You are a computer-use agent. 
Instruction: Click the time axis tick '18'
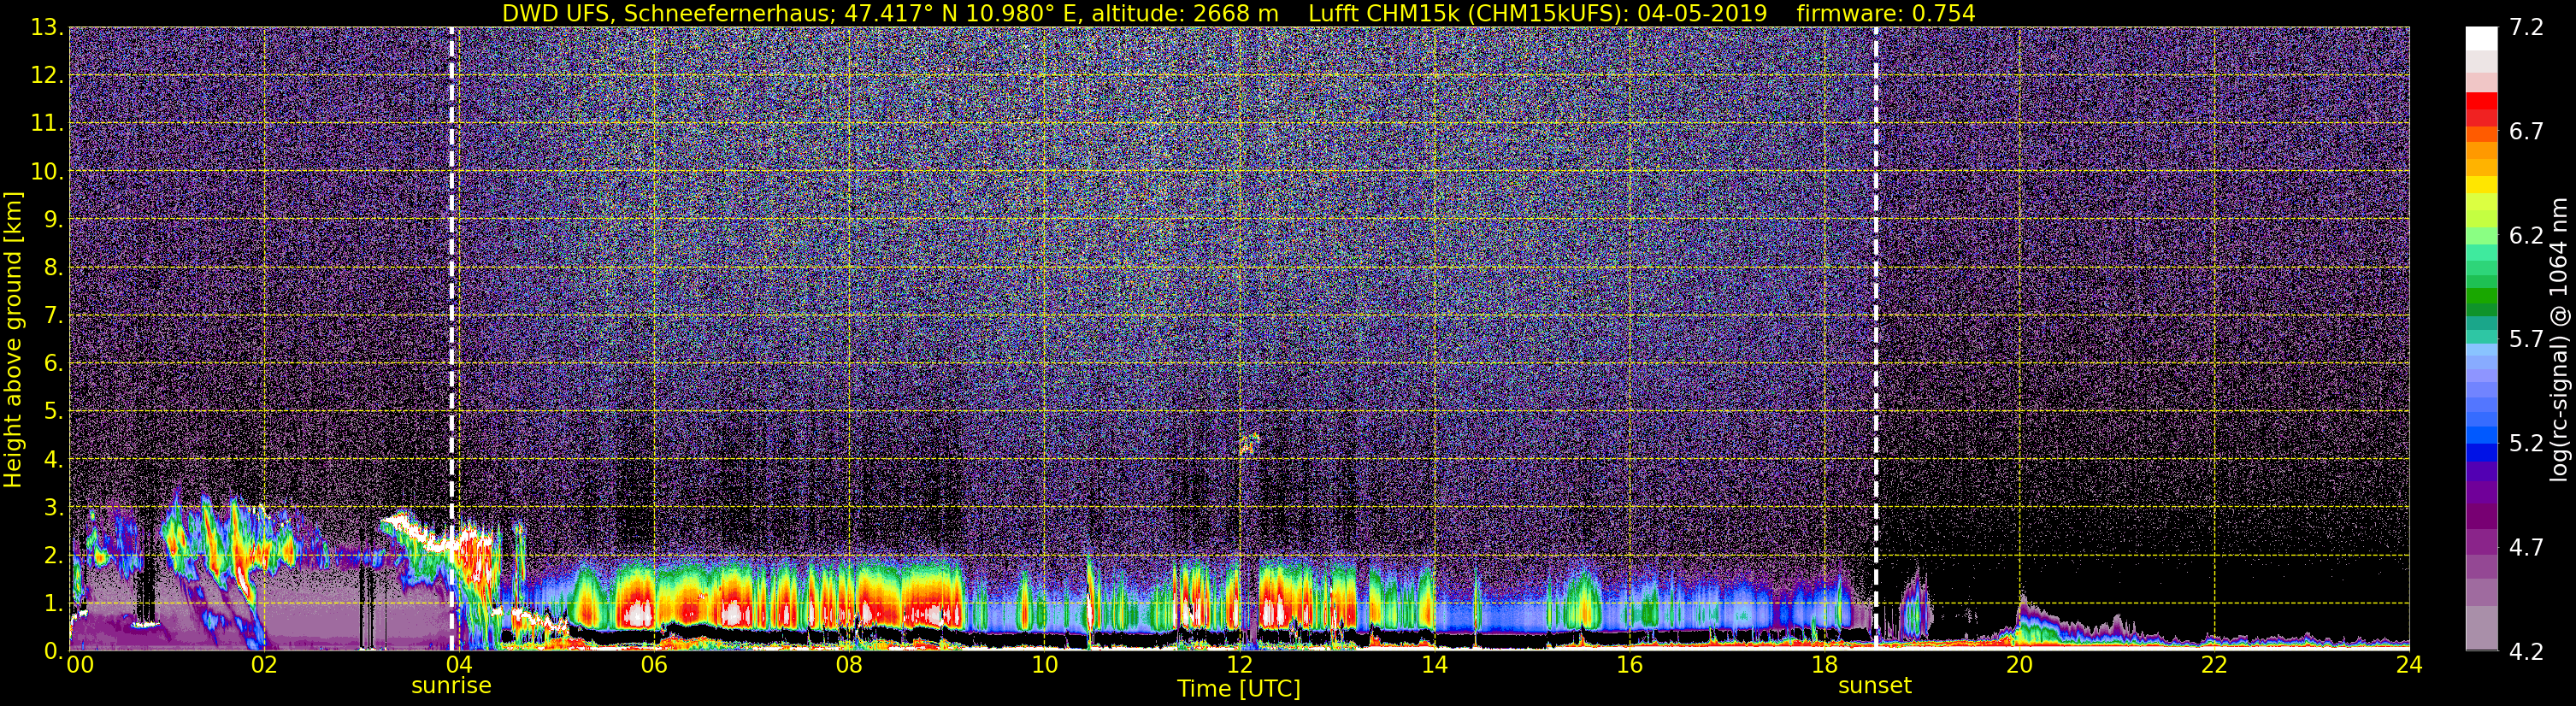click(x=1824, y=665)
